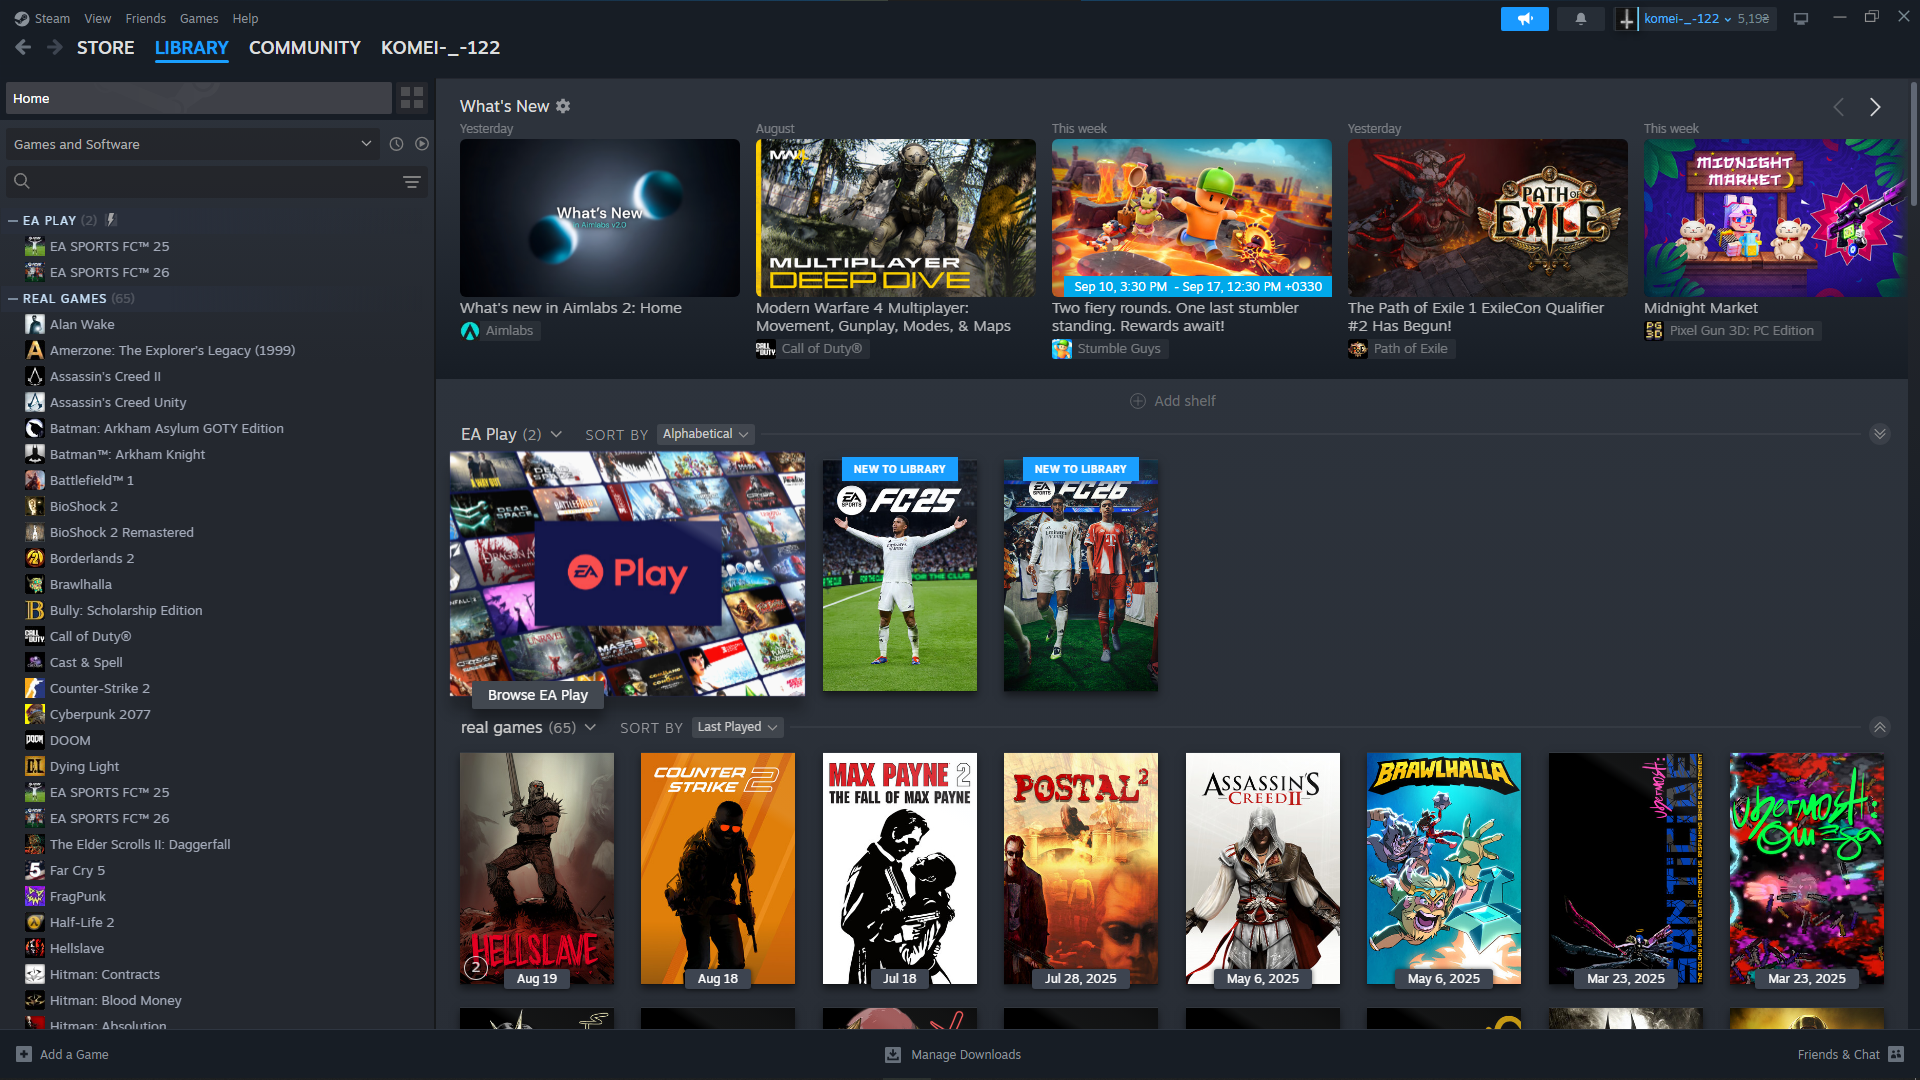Click Browse EA Play button

(538, 695)
